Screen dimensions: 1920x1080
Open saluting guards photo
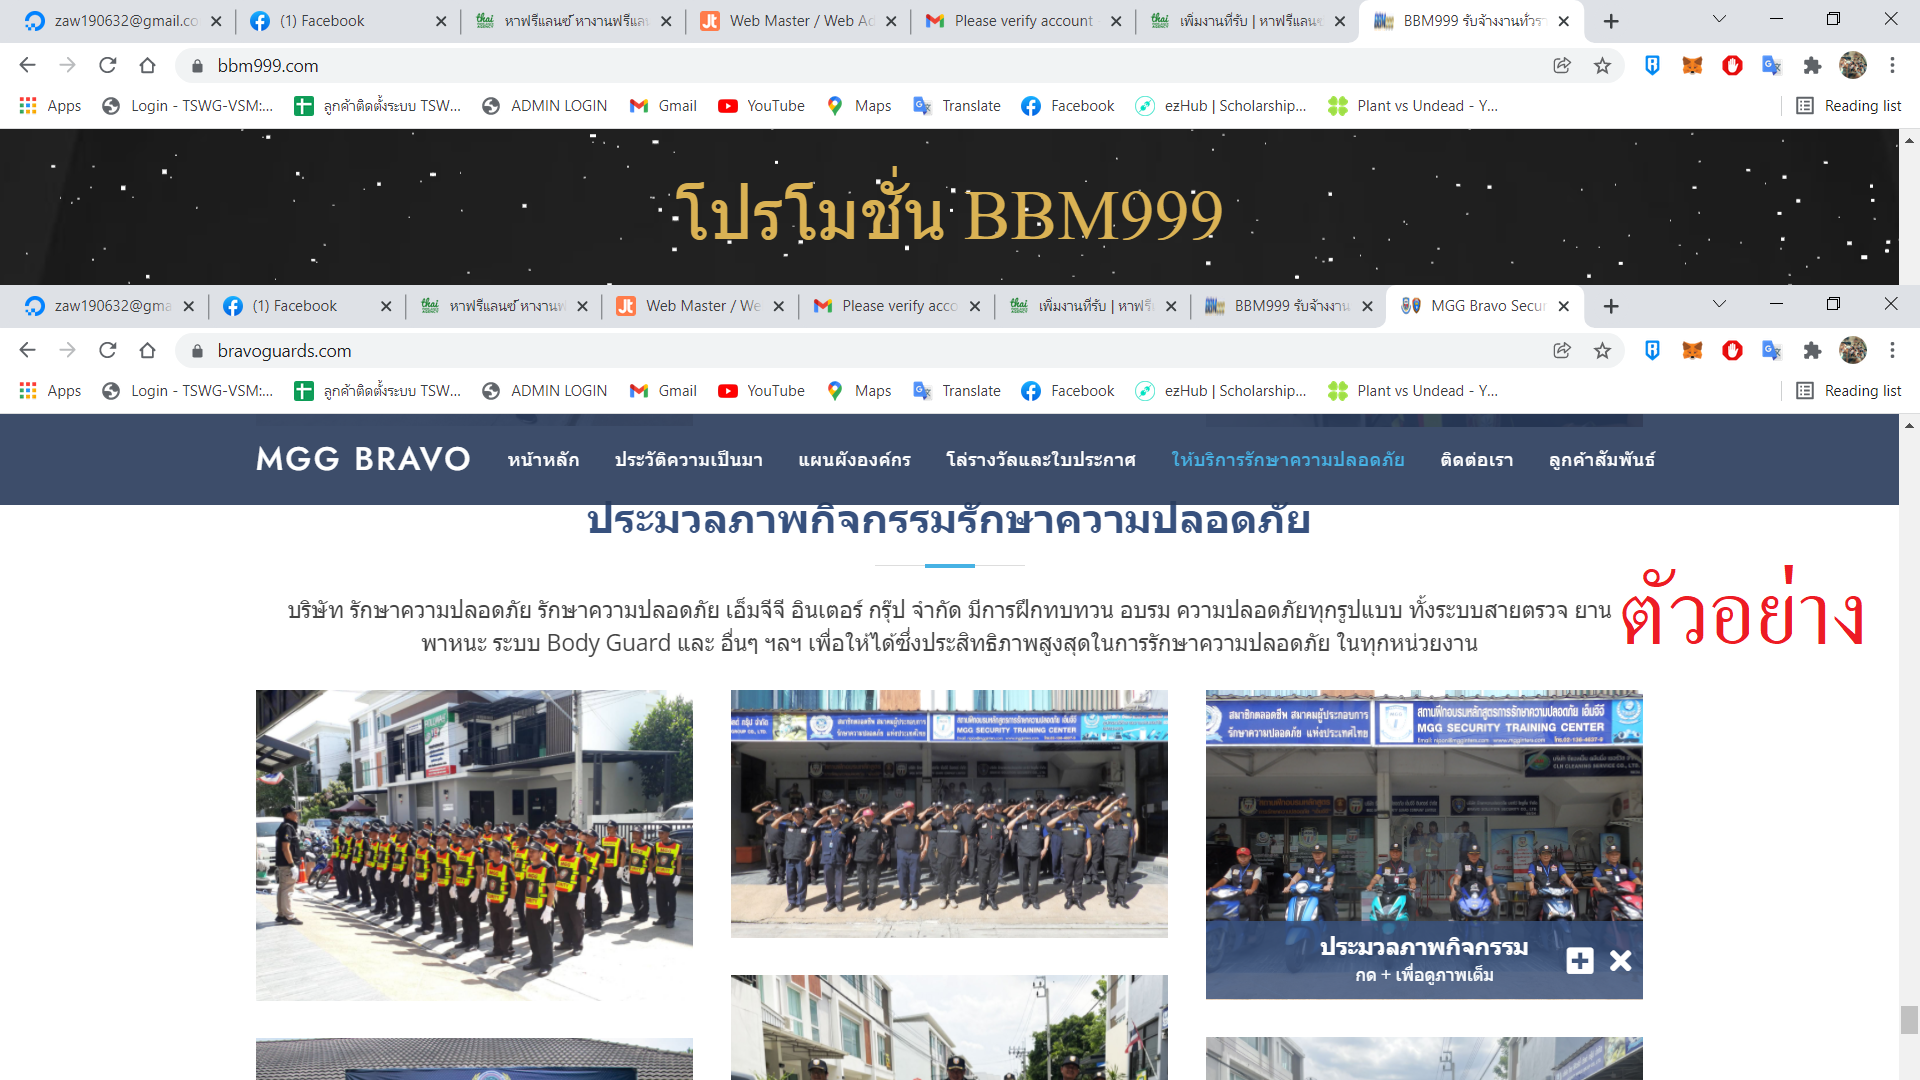[949, 814]
